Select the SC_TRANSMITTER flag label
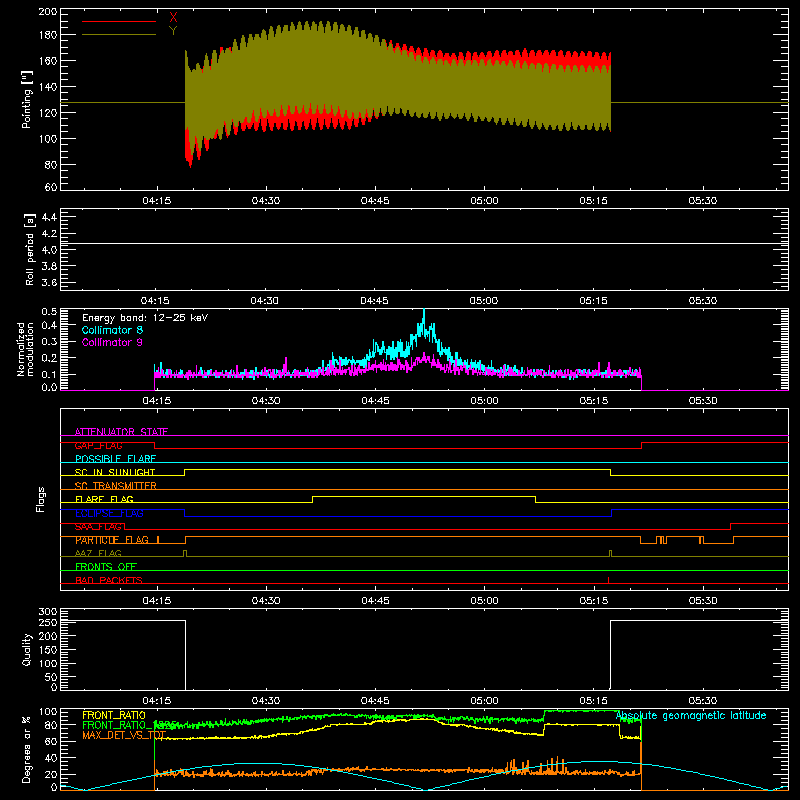 tap(116, 486)
